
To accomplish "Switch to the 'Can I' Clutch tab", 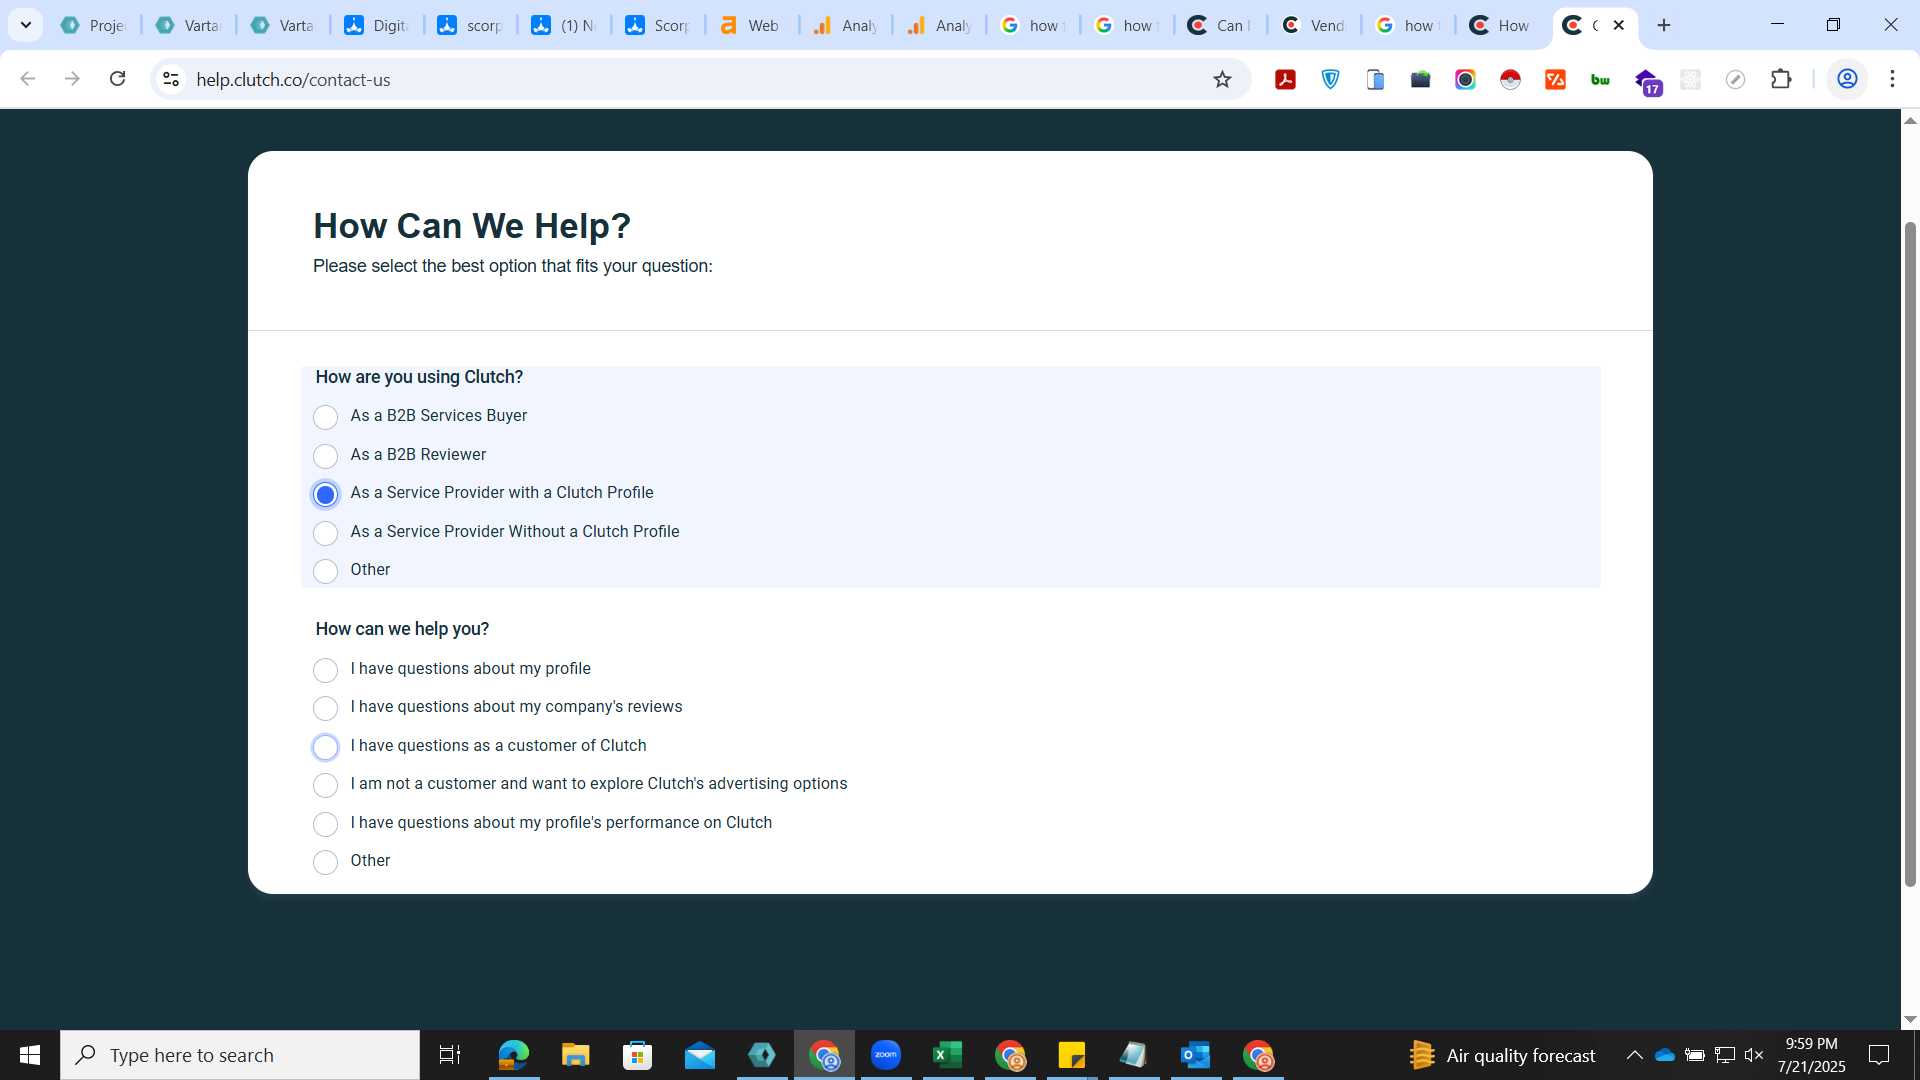I will point(1220,25).
